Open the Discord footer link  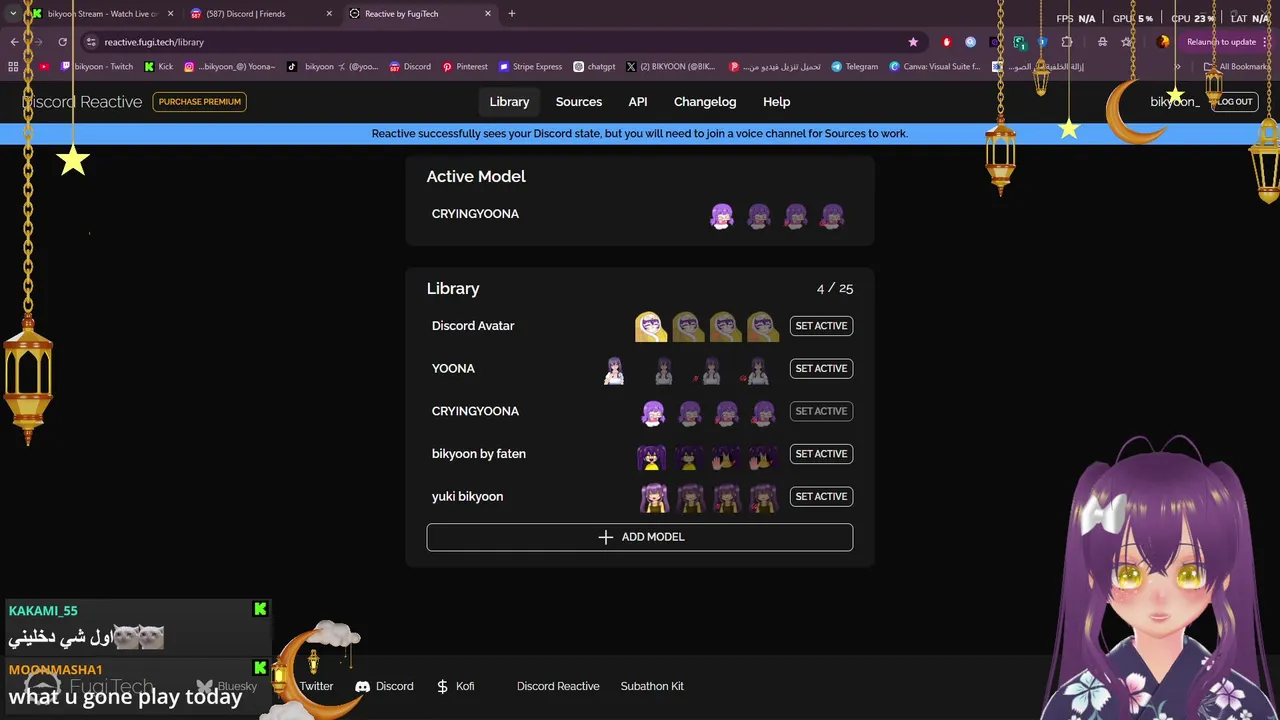click(x=384, y=686)
